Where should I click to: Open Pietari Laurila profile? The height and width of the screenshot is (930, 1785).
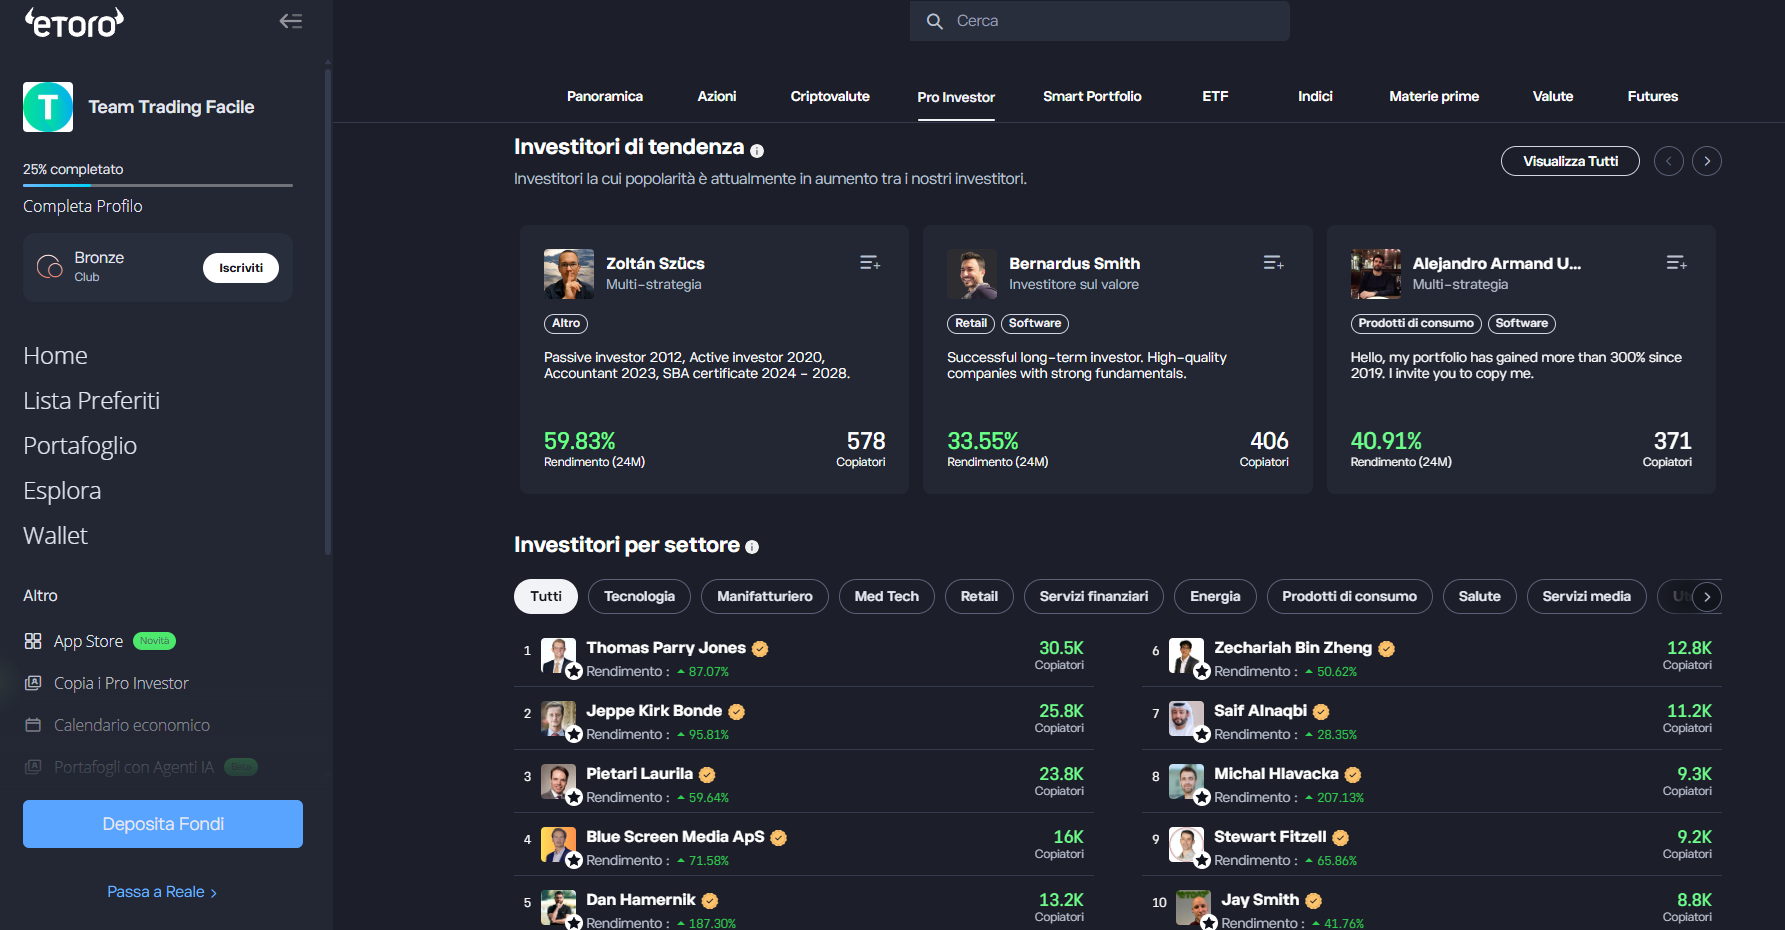(639, 774)
